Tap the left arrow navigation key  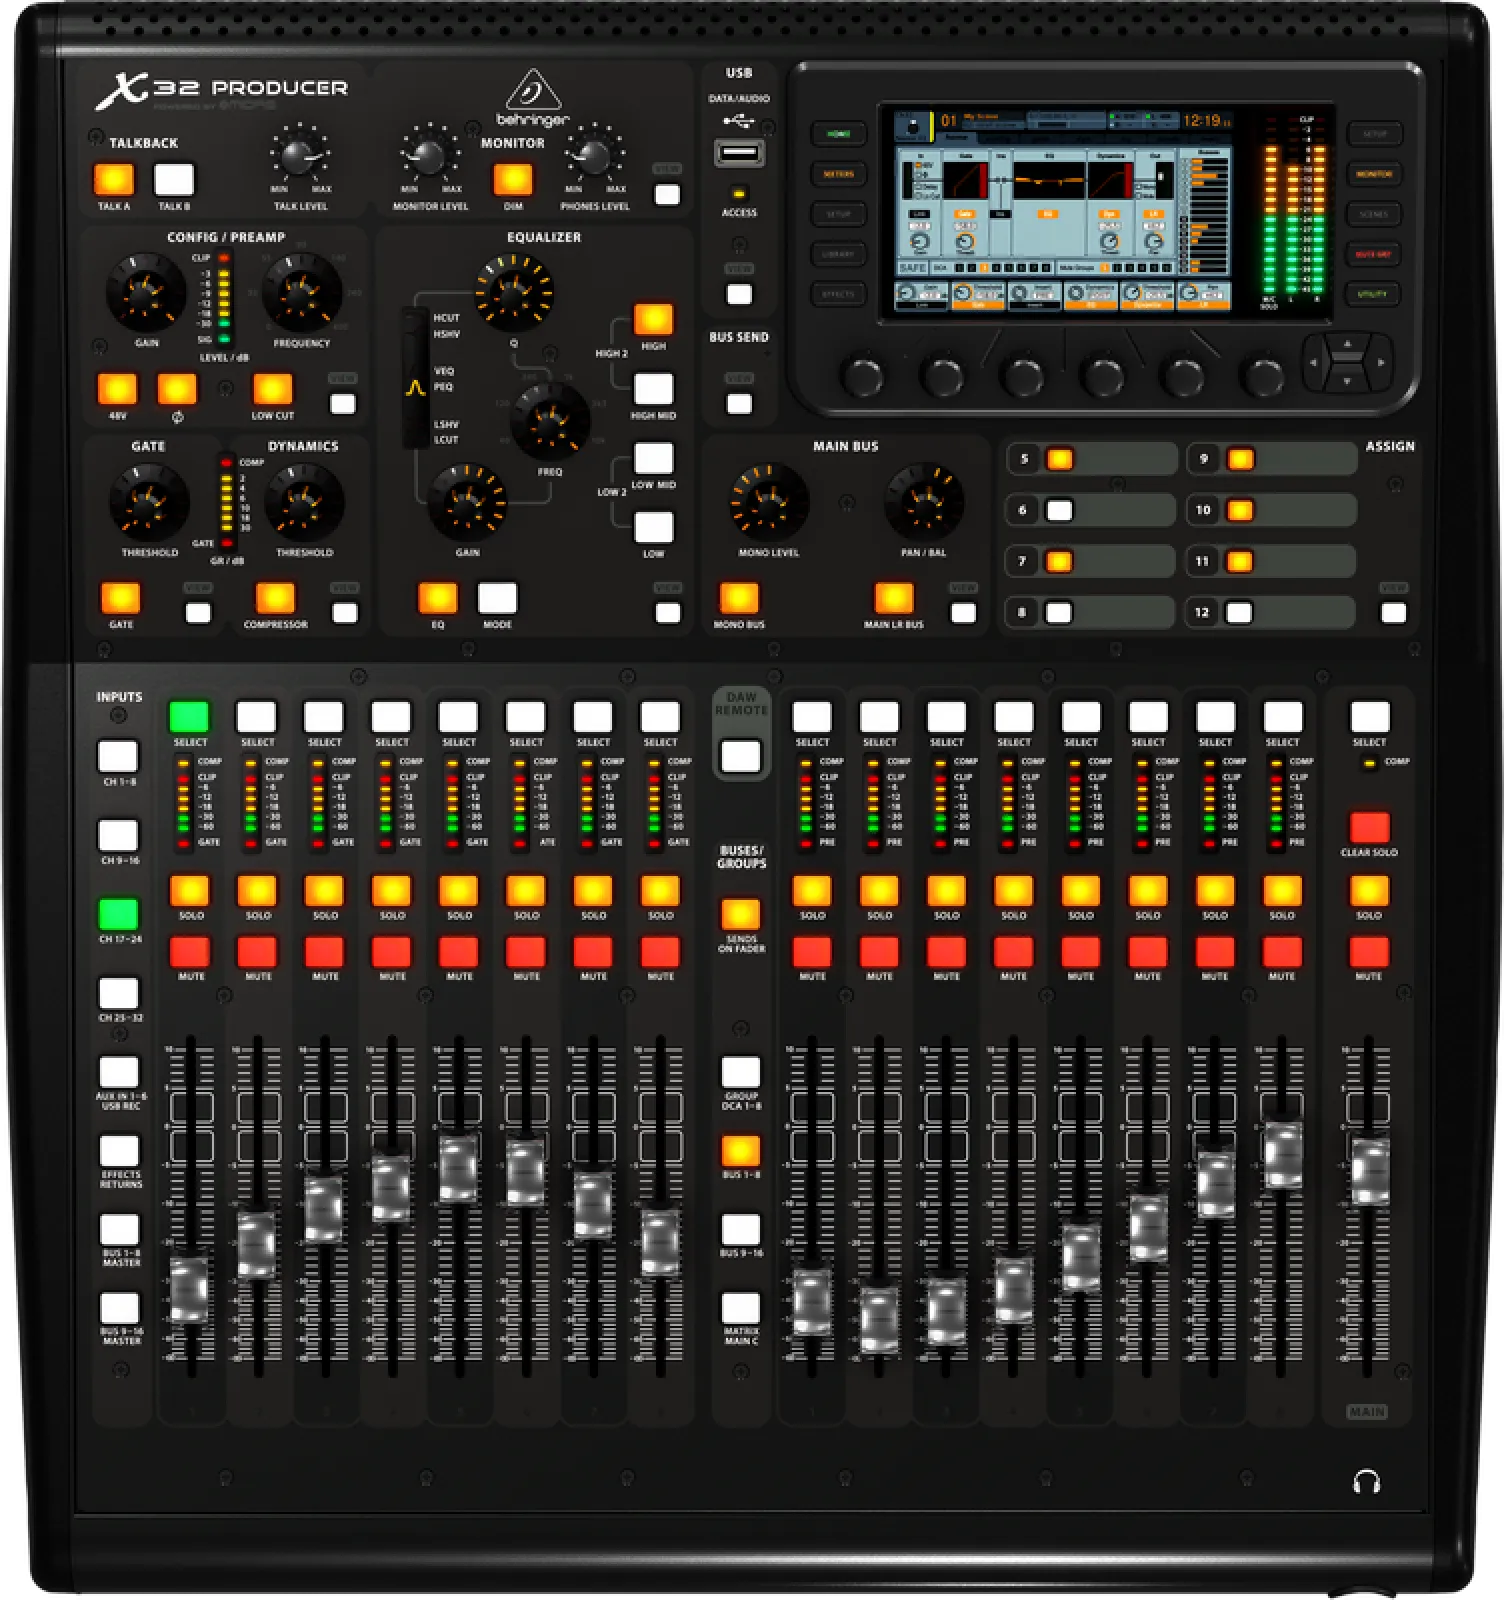tap(1316, 363)
